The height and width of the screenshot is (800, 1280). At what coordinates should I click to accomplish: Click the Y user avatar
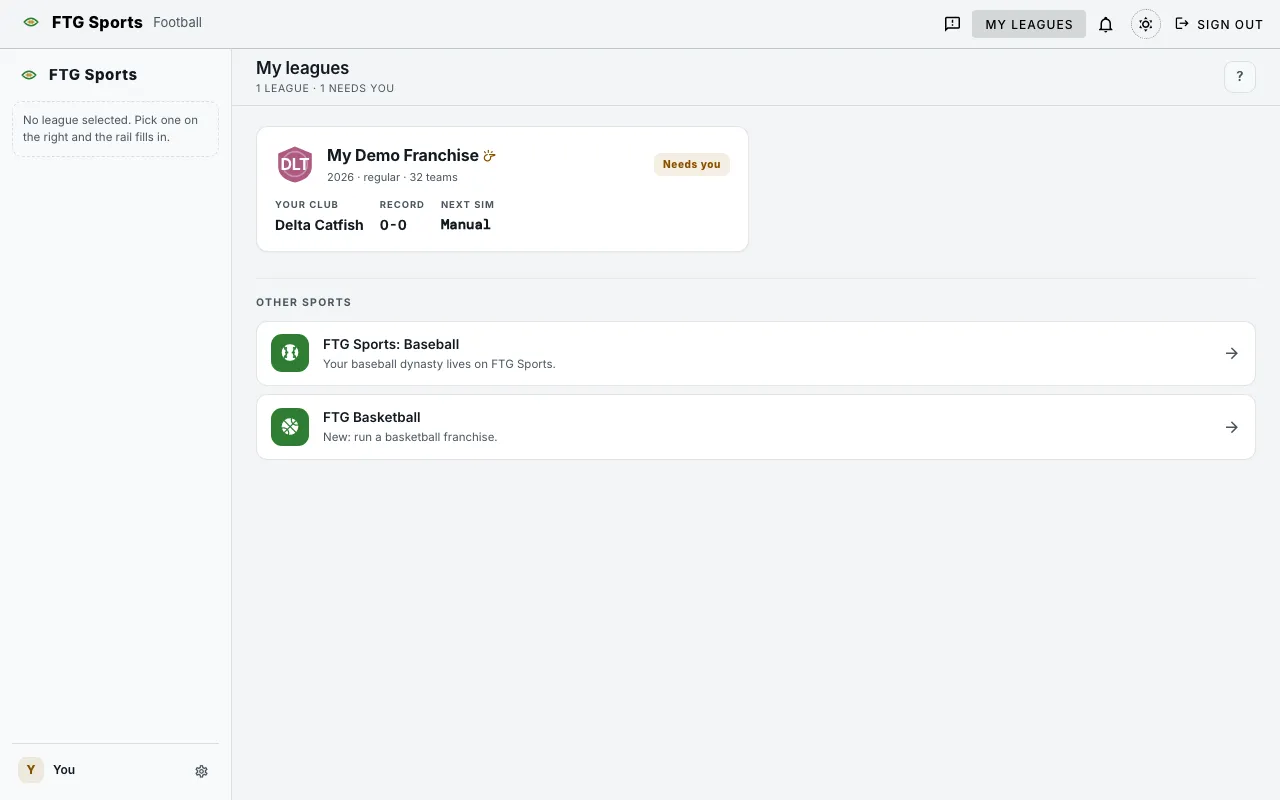[31, 769]
